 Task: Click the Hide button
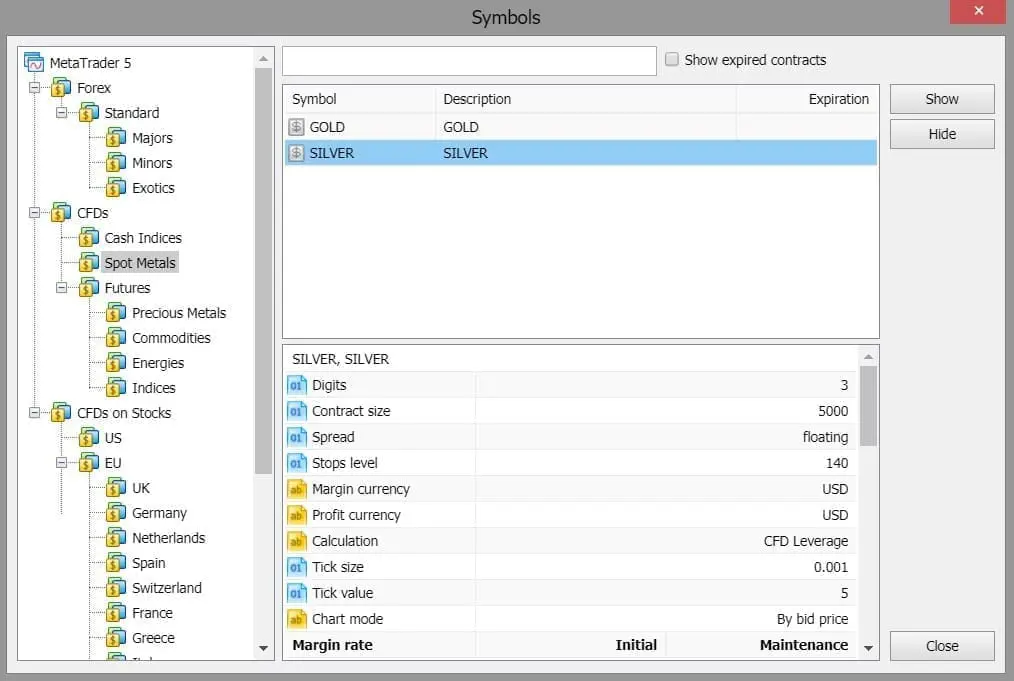[941, 133]
